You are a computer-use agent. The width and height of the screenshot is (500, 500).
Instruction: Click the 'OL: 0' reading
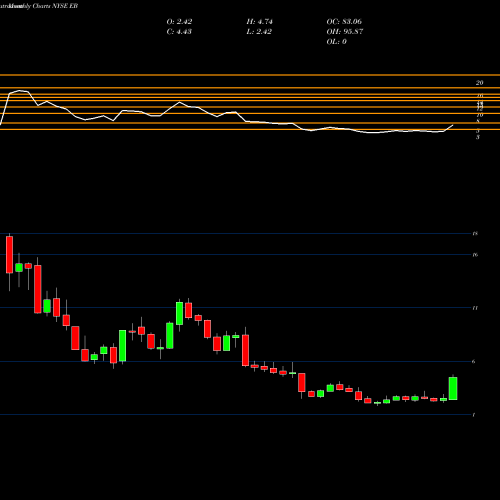337,42
